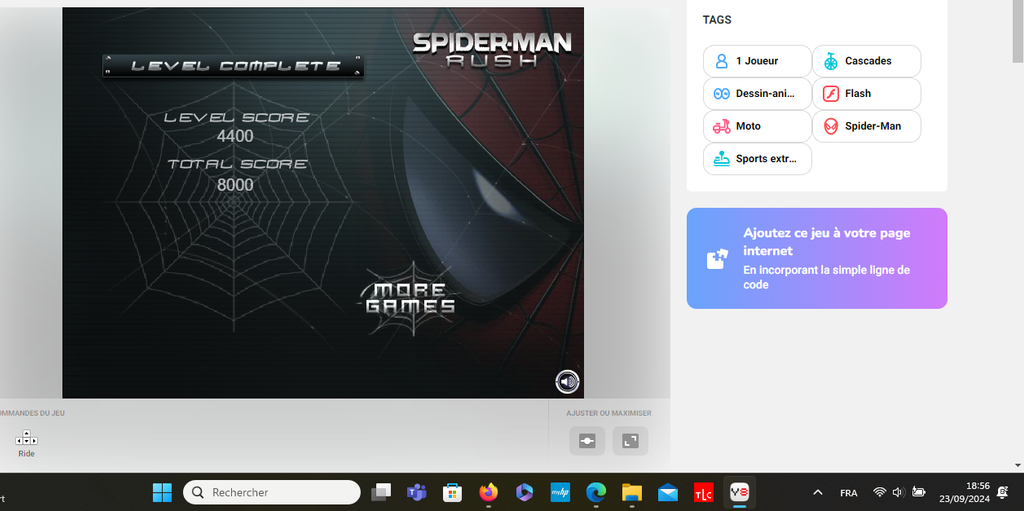The height and width of the screenshot is (511, 1024).
Task: Maximize the game to fullscreen
Action: [630, 441]
